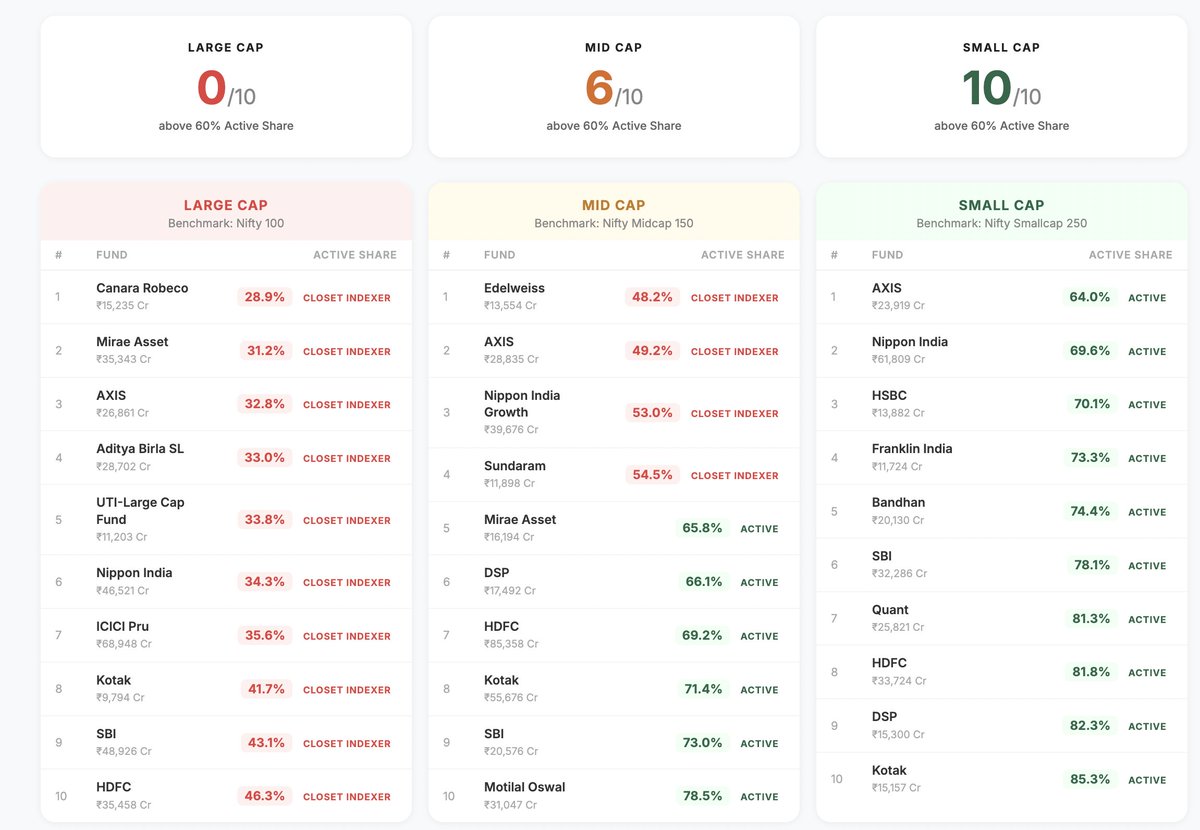Click the 81.8% active share value
Screen dimensions: 1200x830
point(1091,672)
